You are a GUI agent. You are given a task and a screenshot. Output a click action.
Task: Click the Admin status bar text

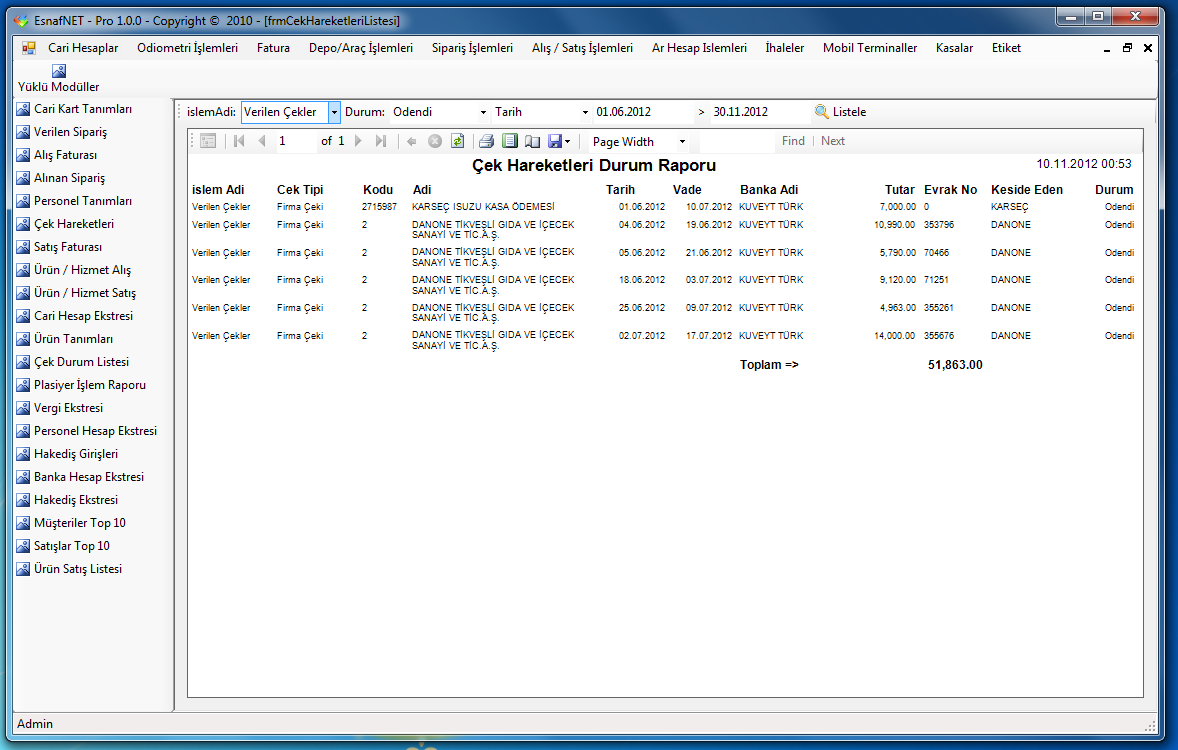[35, 724]
